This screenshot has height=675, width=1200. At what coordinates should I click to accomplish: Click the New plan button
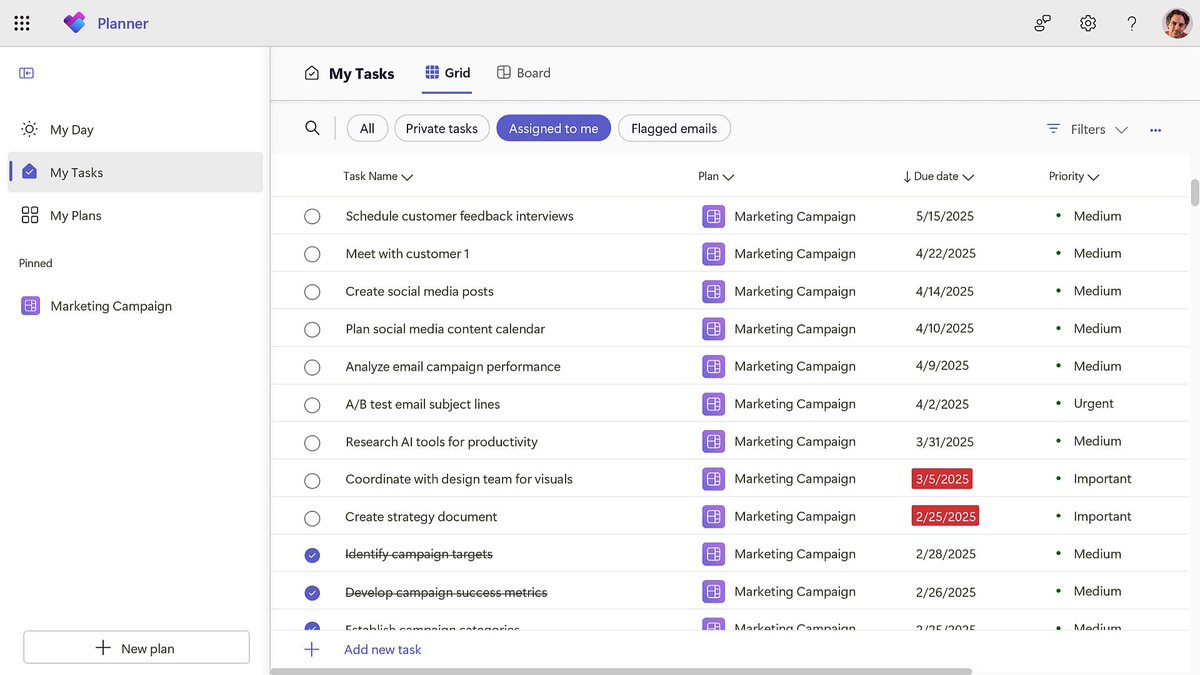(x=136, y=648)
